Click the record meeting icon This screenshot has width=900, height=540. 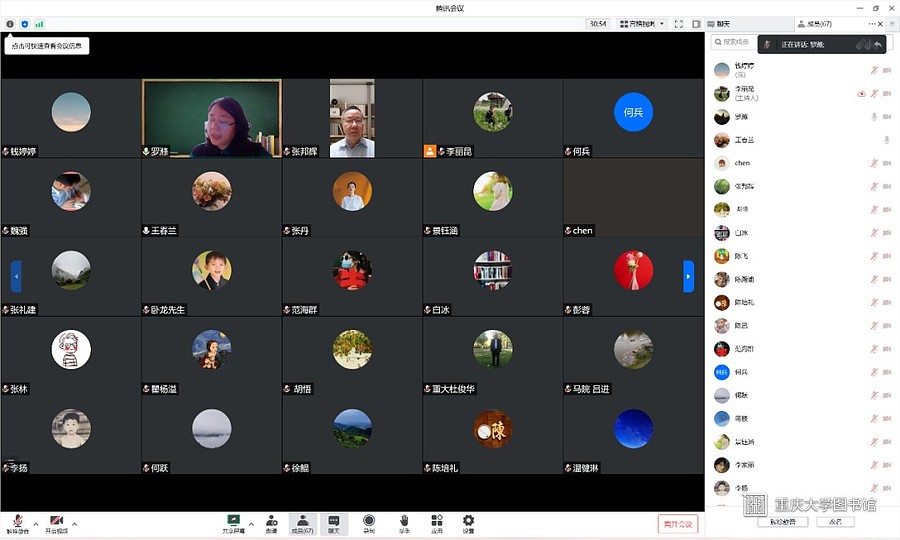pyautogui.click(x=369, y=523)
